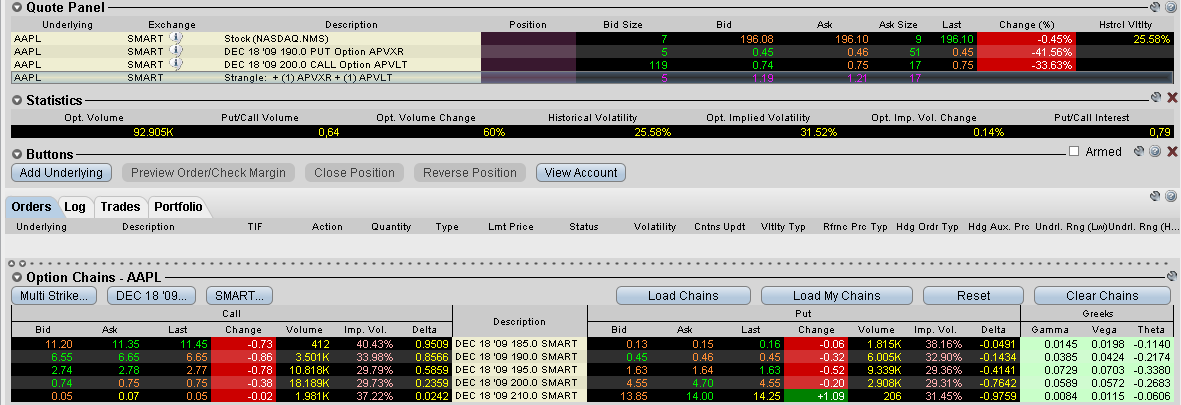Open Orders tab area help question icon
Image resolution: width=1181 pixels, height=405 pixels.
point(1170,196)
